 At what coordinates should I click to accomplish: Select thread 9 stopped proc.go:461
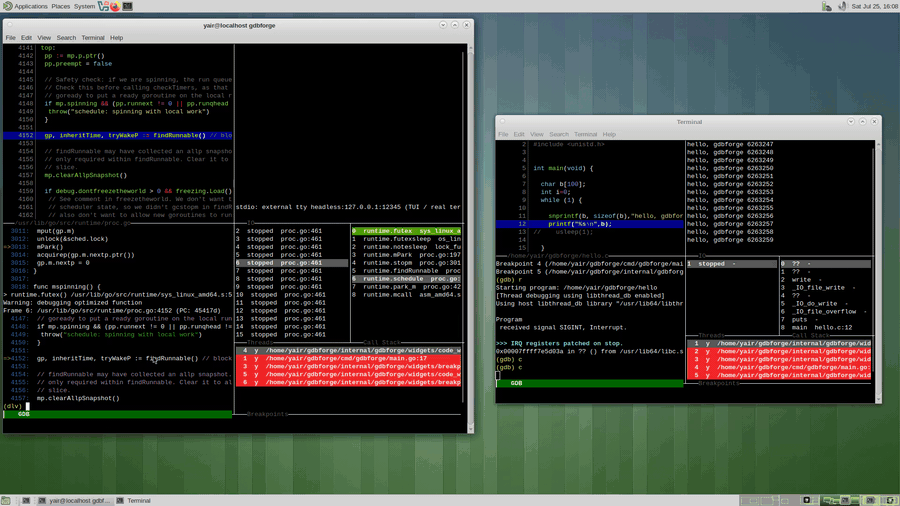[x=291, y=287]
